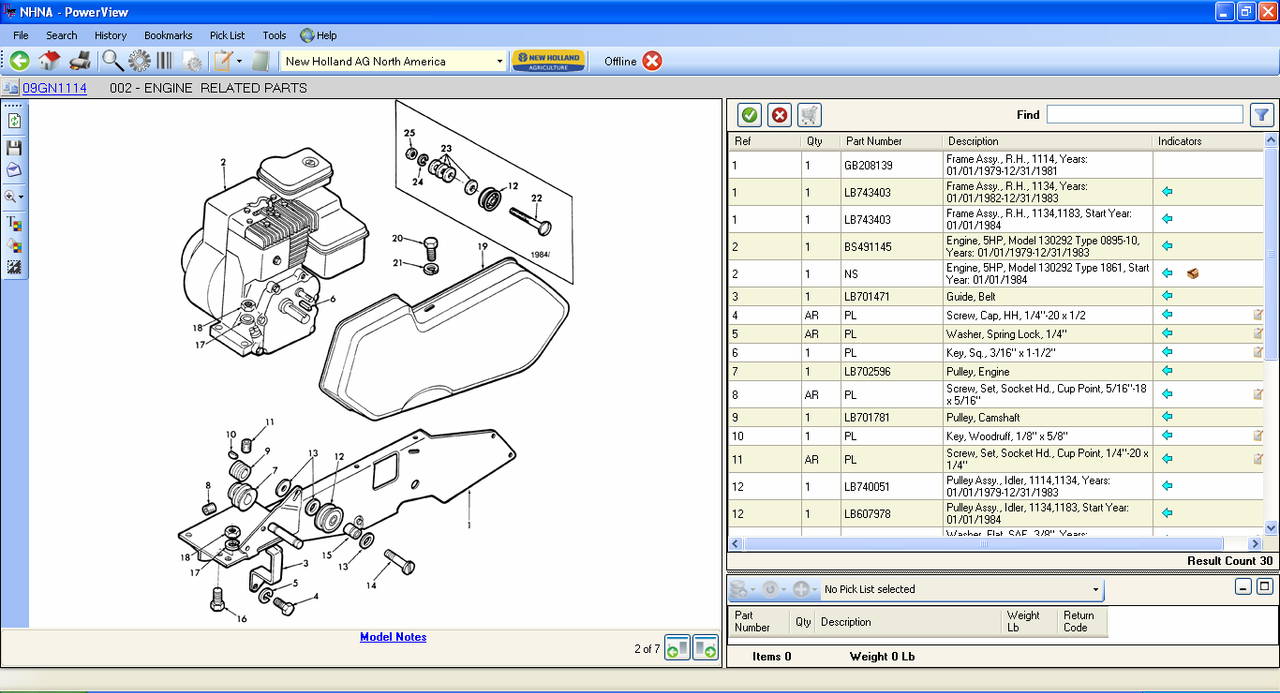The width and height of the screenshot is (1280, 693).
Task: Sort by the Part Number column header
Action: click(890, 141)
